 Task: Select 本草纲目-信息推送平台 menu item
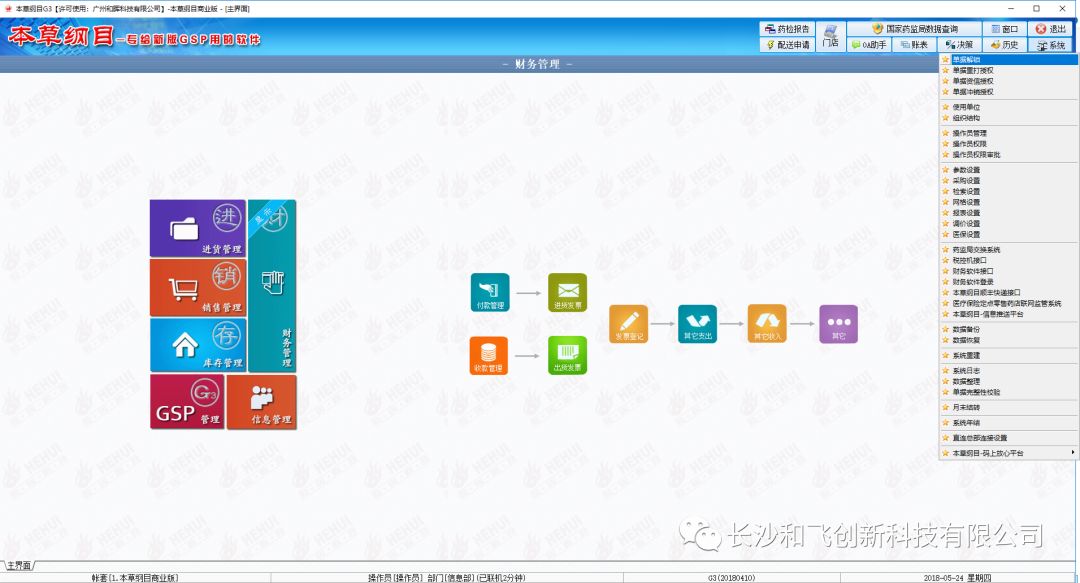[1008, 314]
